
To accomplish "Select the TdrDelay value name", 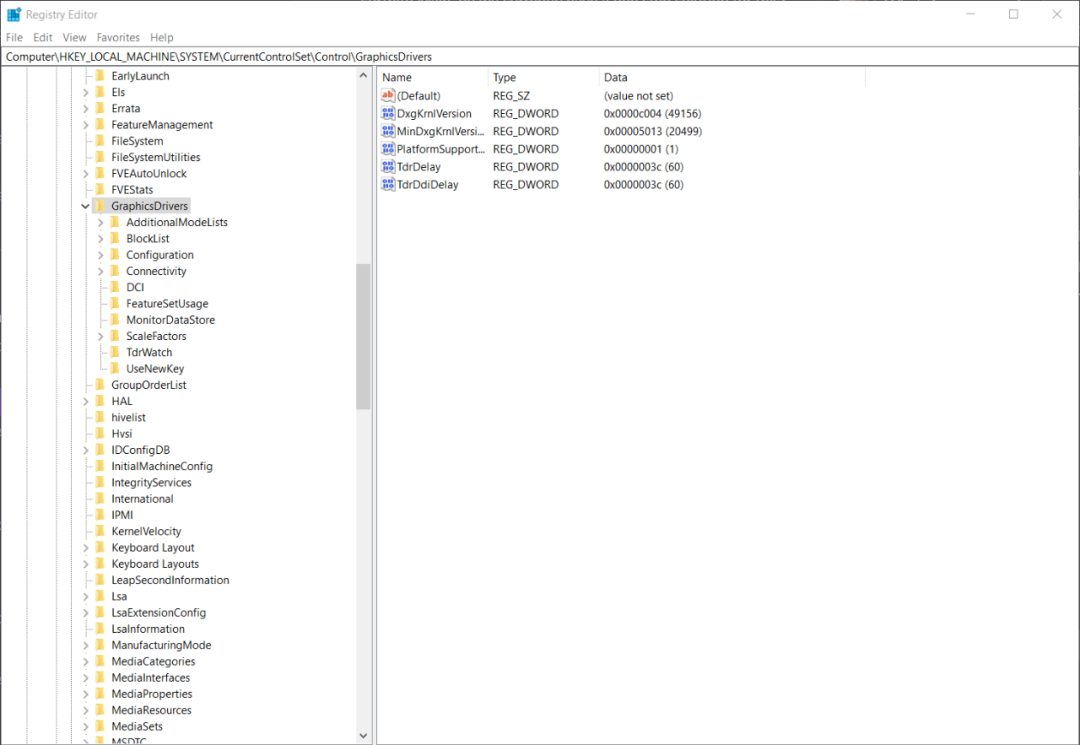I will point(419,167).
